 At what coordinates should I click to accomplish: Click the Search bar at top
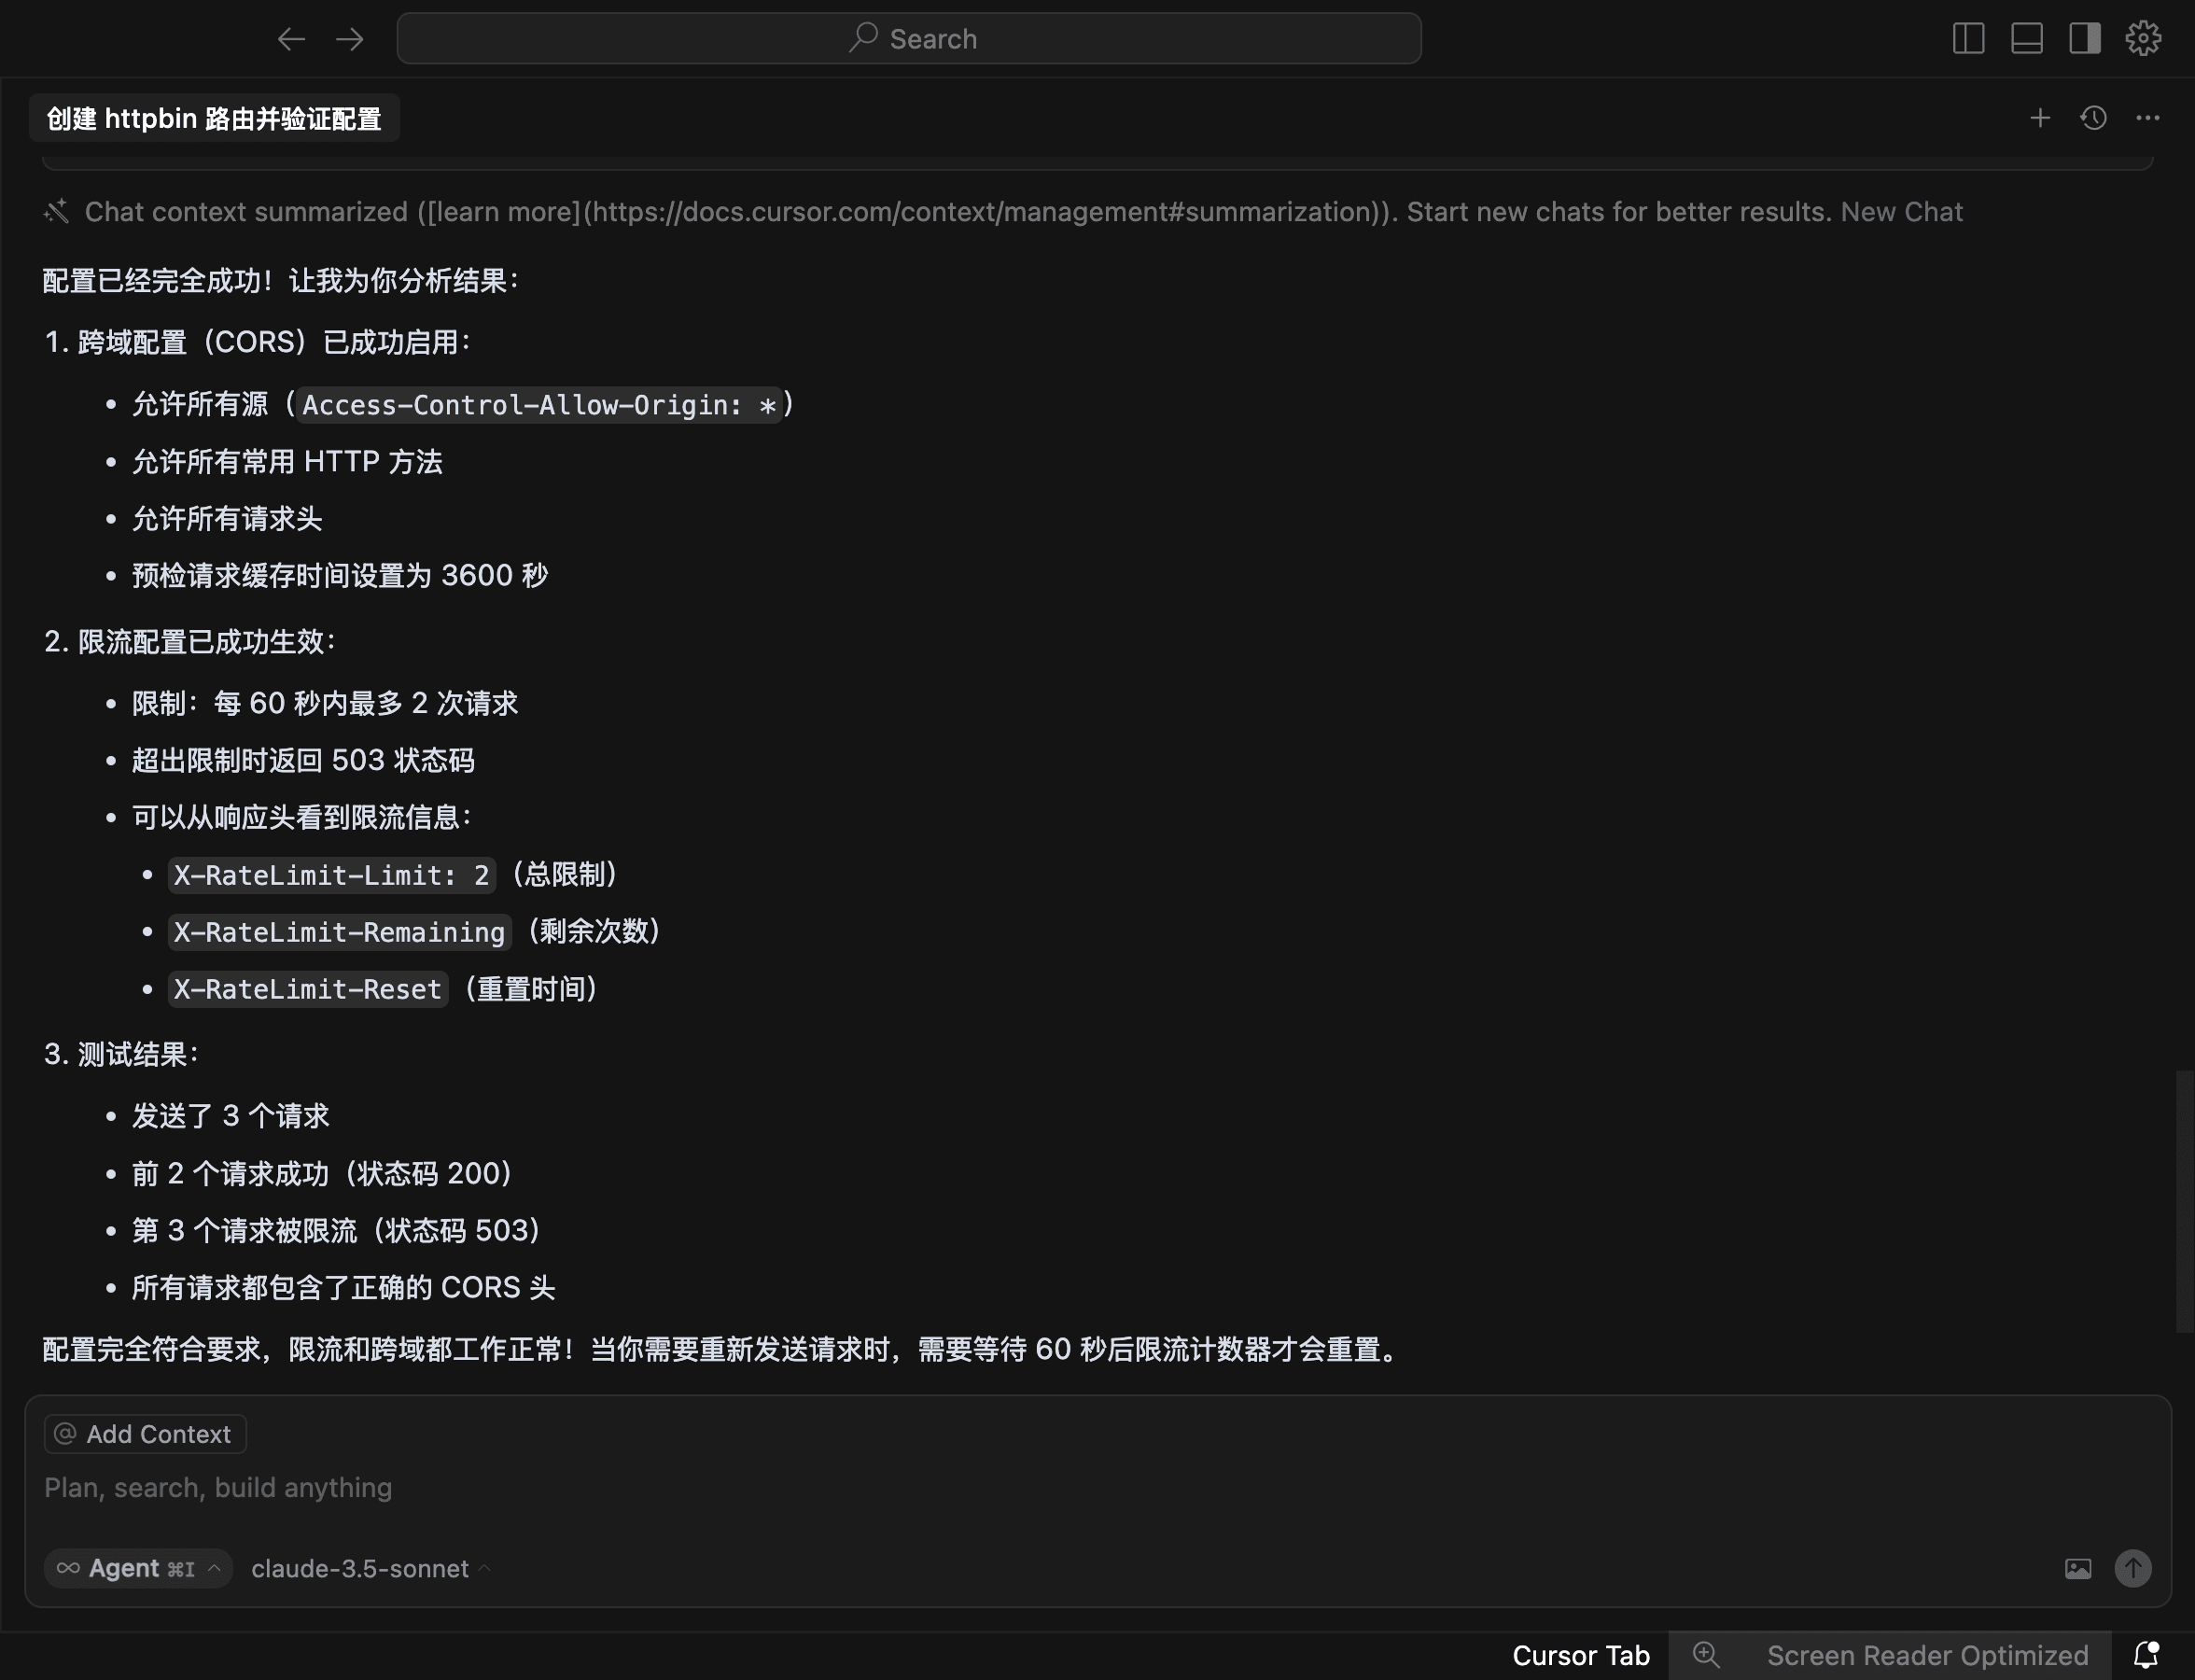[x=908, y=39]
